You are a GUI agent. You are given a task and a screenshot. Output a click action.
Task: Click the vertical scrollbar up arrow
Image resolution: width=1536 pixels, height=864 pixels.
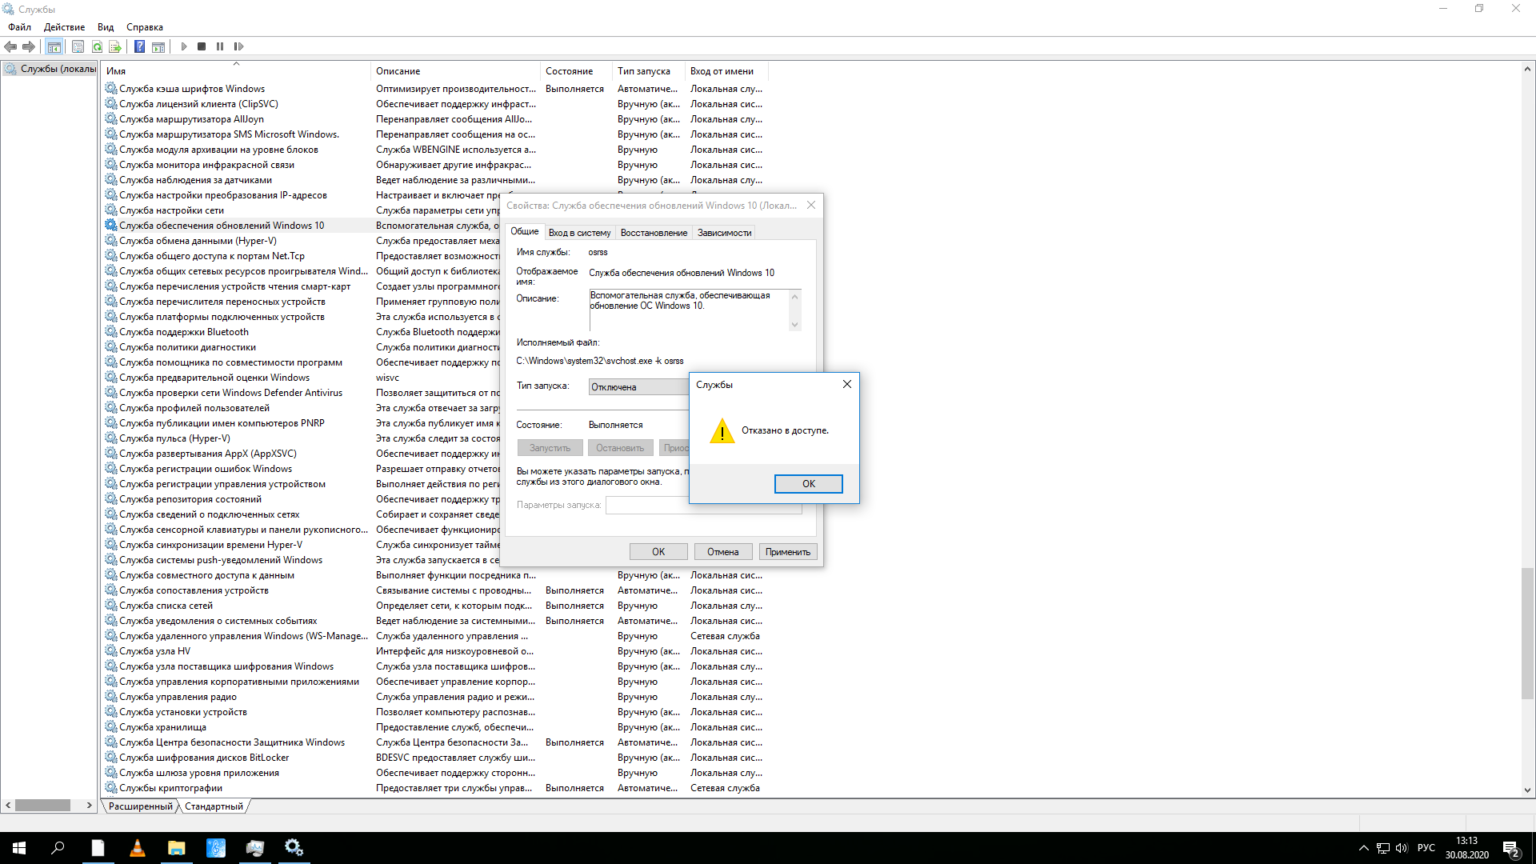tap(1527, 70)
